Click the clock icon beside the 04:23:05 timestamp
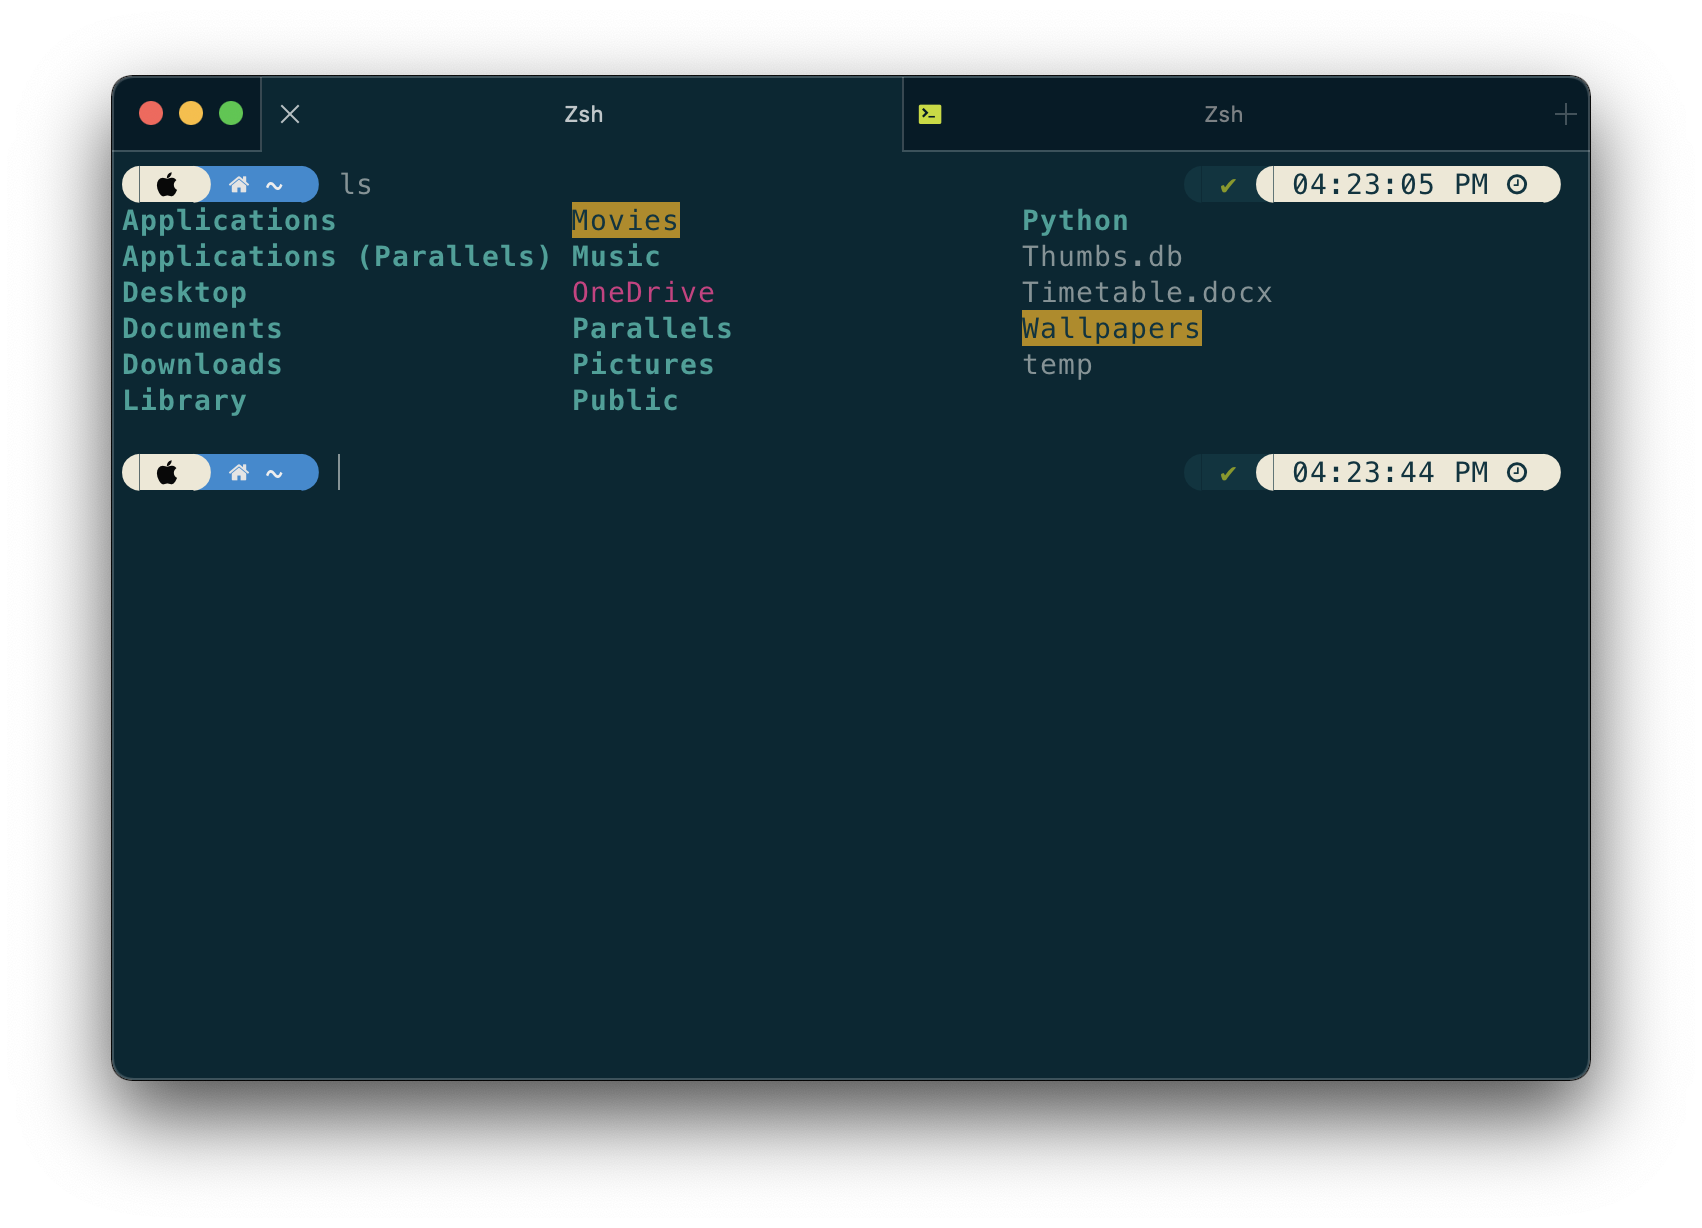Viewport: 1702px width, 1228px height. tap(1518, 184)
